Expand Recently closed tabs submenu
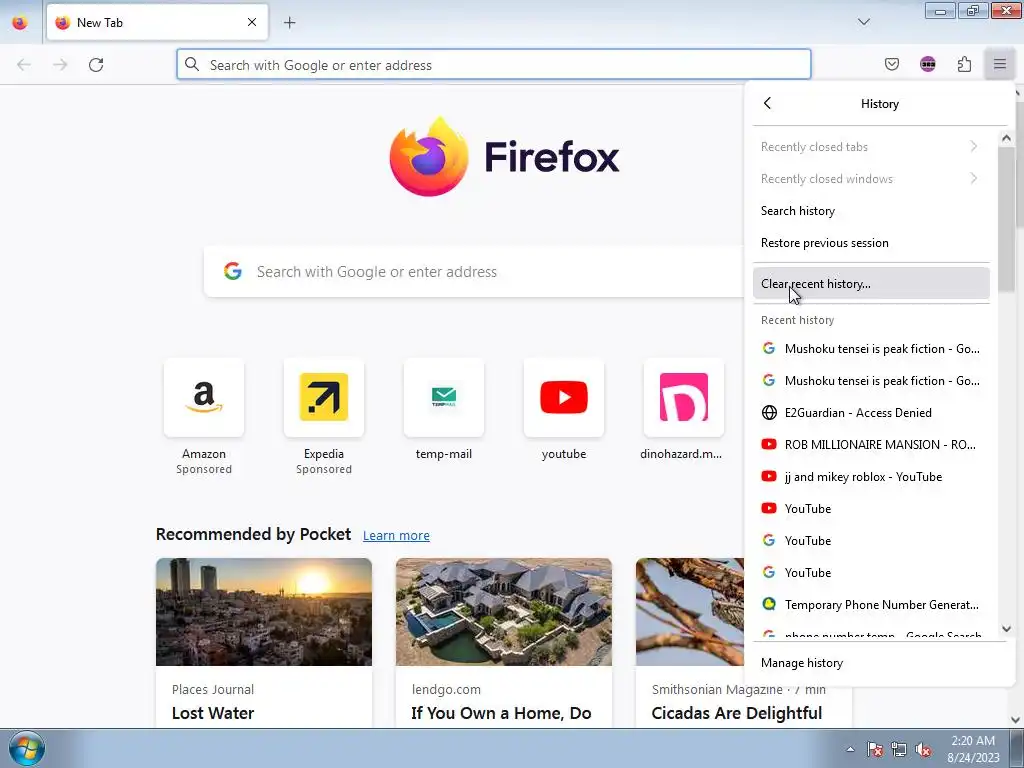The width and height of the screenshot is (1024, 768). click(x=871, y=146)
